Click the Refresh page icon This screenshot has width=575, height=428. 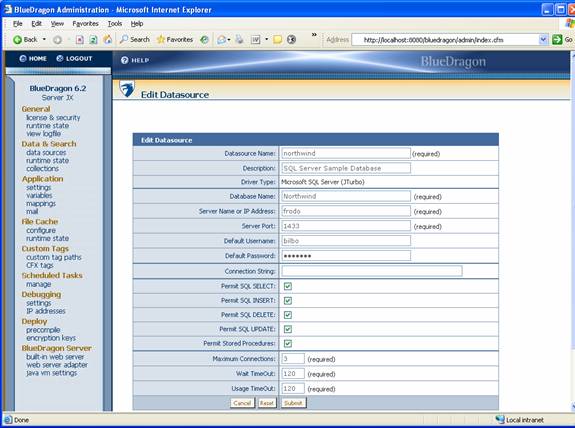coord(94,40)
